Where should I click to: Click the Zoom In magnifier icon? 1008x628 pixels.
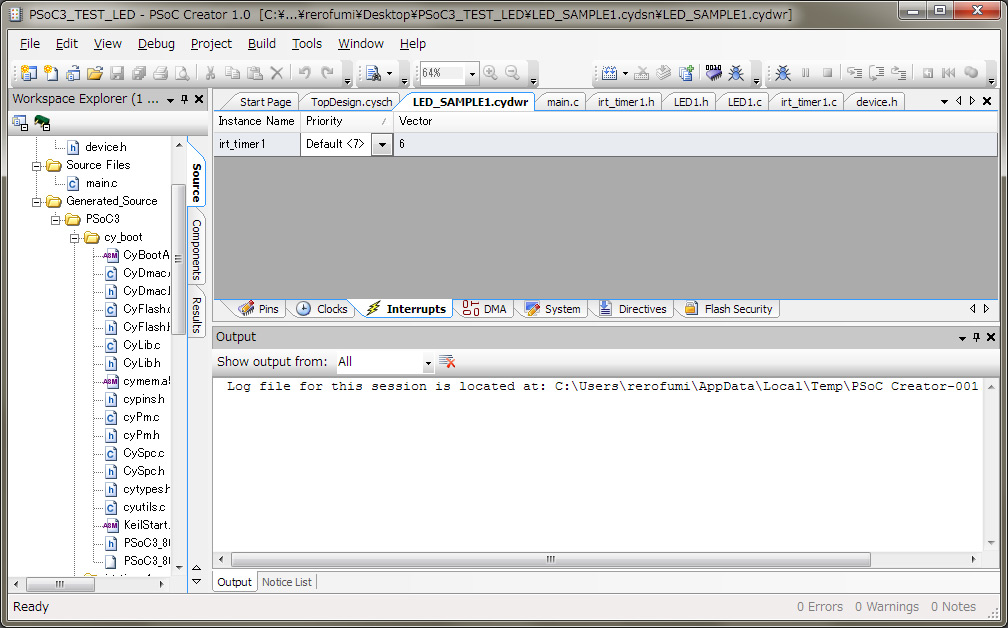click(x=490, y=73)
